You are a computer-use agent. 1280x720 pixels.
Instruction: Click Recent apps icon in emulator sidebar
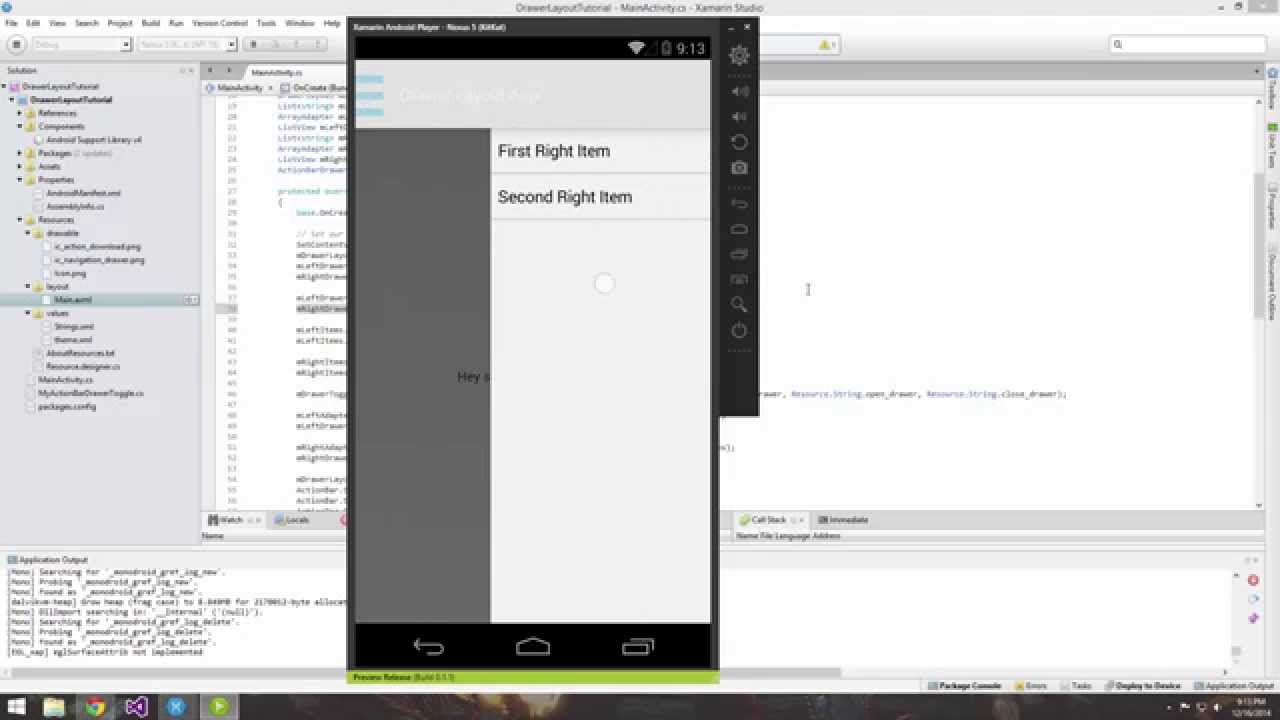[739, 254]
